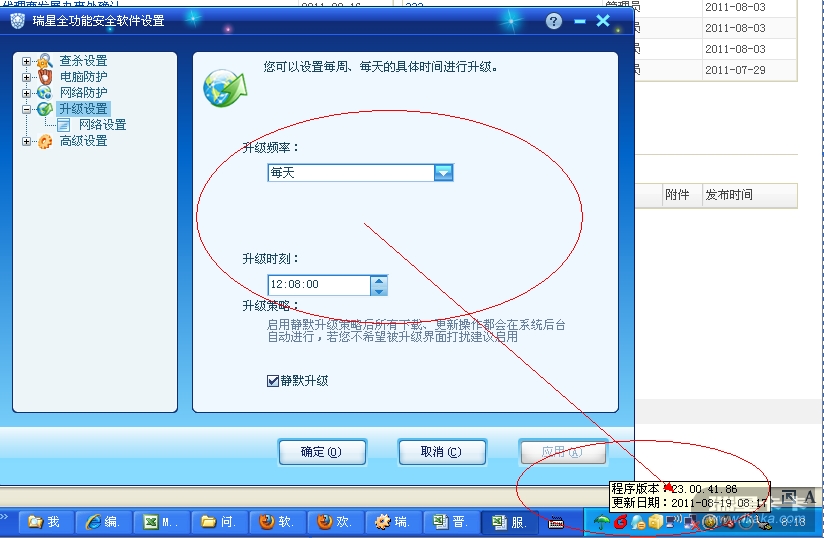Click the 升级设置 globe check icon

(45, 109)
